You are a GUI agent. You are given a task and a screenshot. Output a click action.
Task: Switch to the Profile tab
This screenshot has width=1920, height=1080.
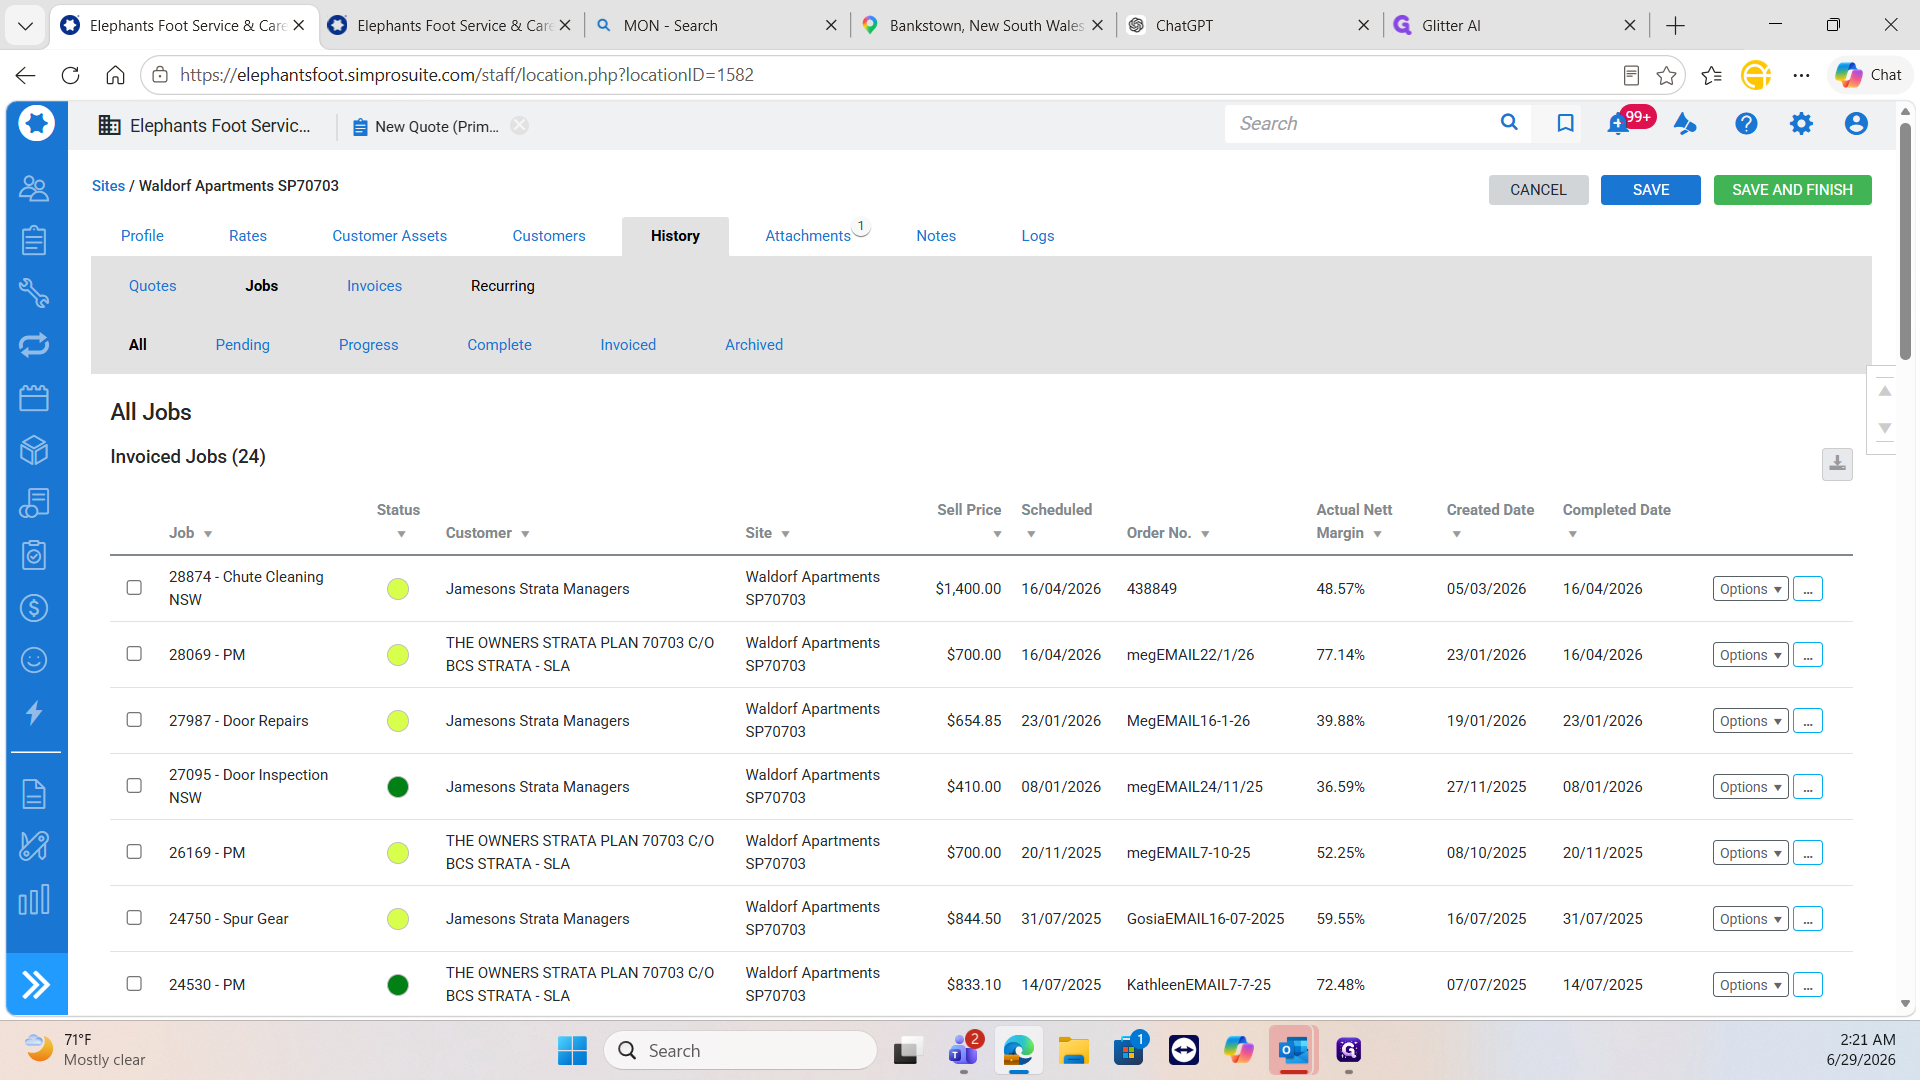142,236
